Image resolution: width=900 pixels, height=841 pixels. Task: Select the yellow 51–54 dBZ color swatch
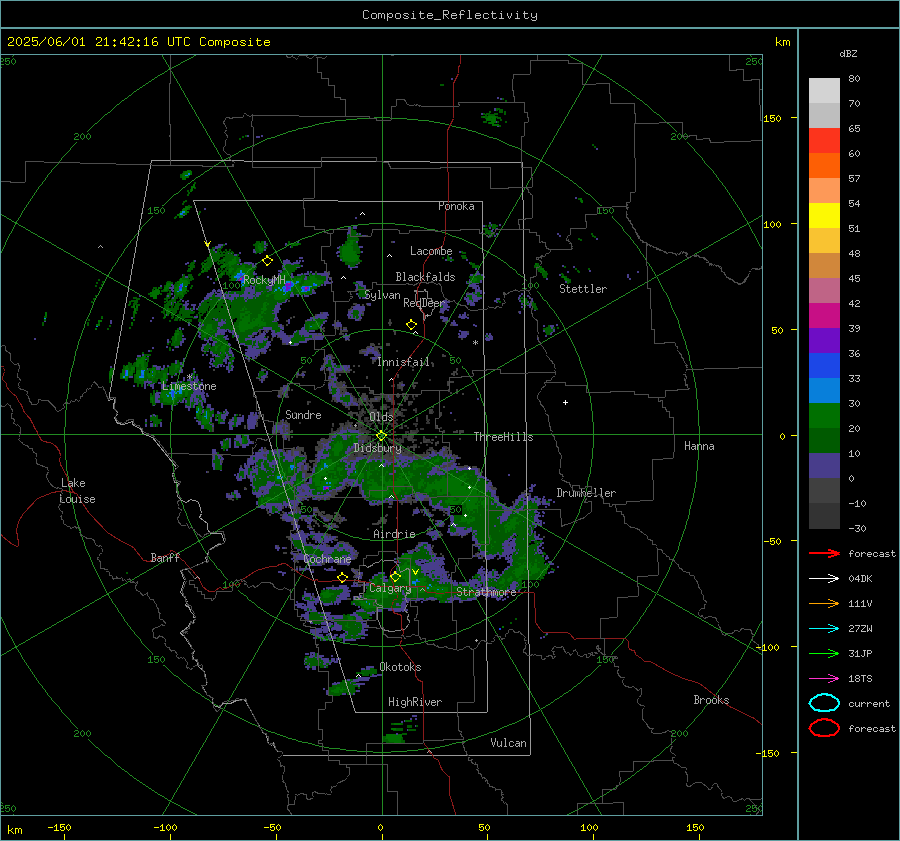coord(824,216)
